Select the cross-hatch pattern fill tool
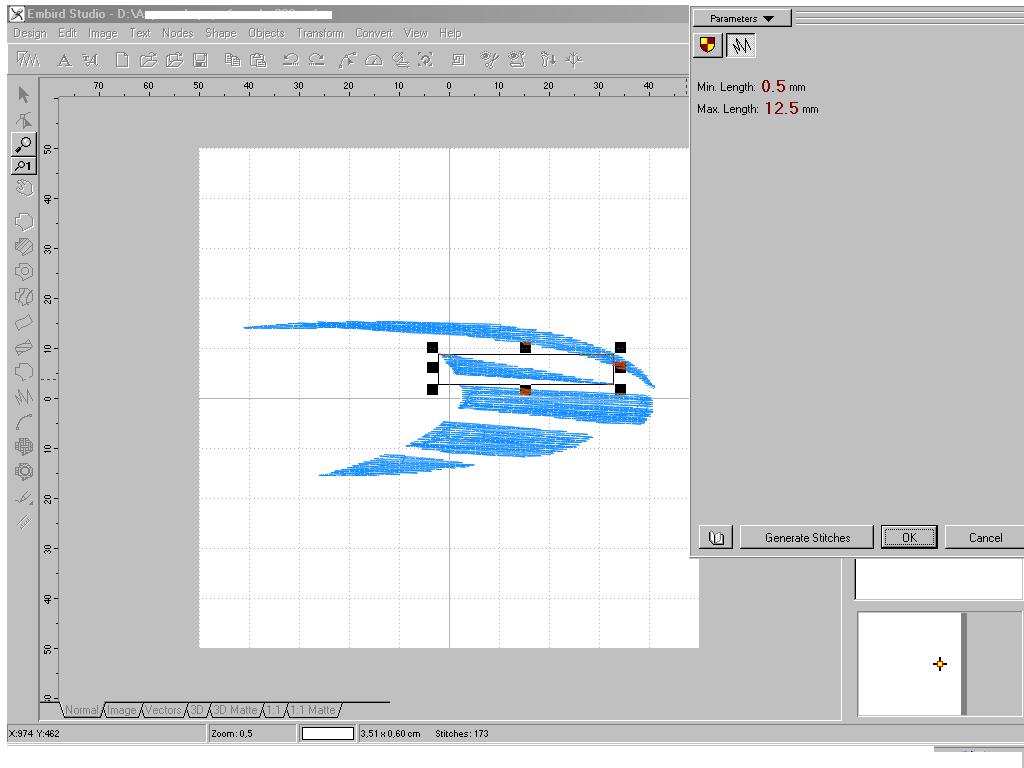 click(24, 447)
